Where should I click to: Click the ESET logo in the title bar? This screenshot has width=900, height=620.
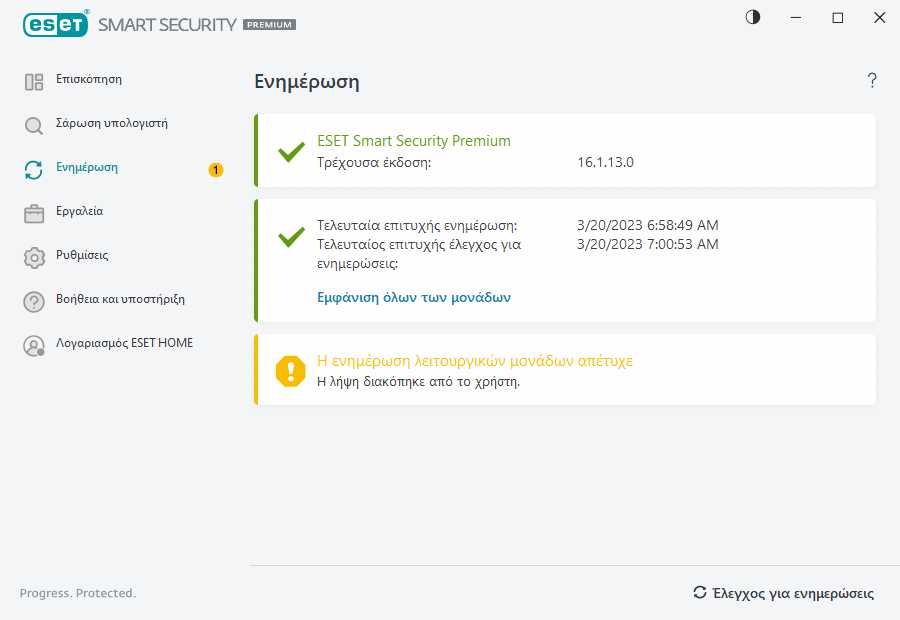(x=56, y=24)
